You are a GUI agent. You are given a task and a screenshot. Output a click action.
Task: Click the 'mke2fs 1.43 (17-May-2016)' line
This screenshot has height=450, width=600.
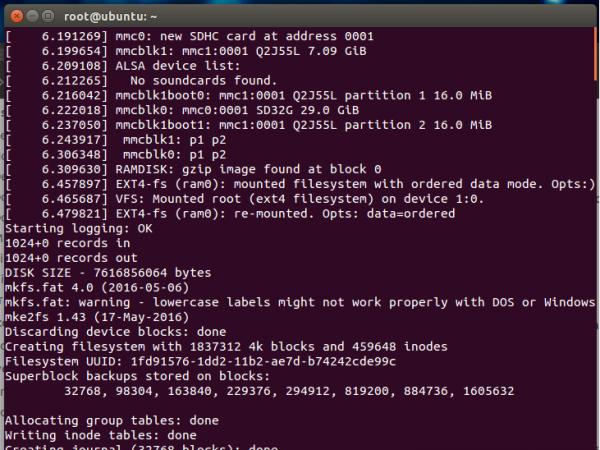pyautogui.click(x=100, y=317)
